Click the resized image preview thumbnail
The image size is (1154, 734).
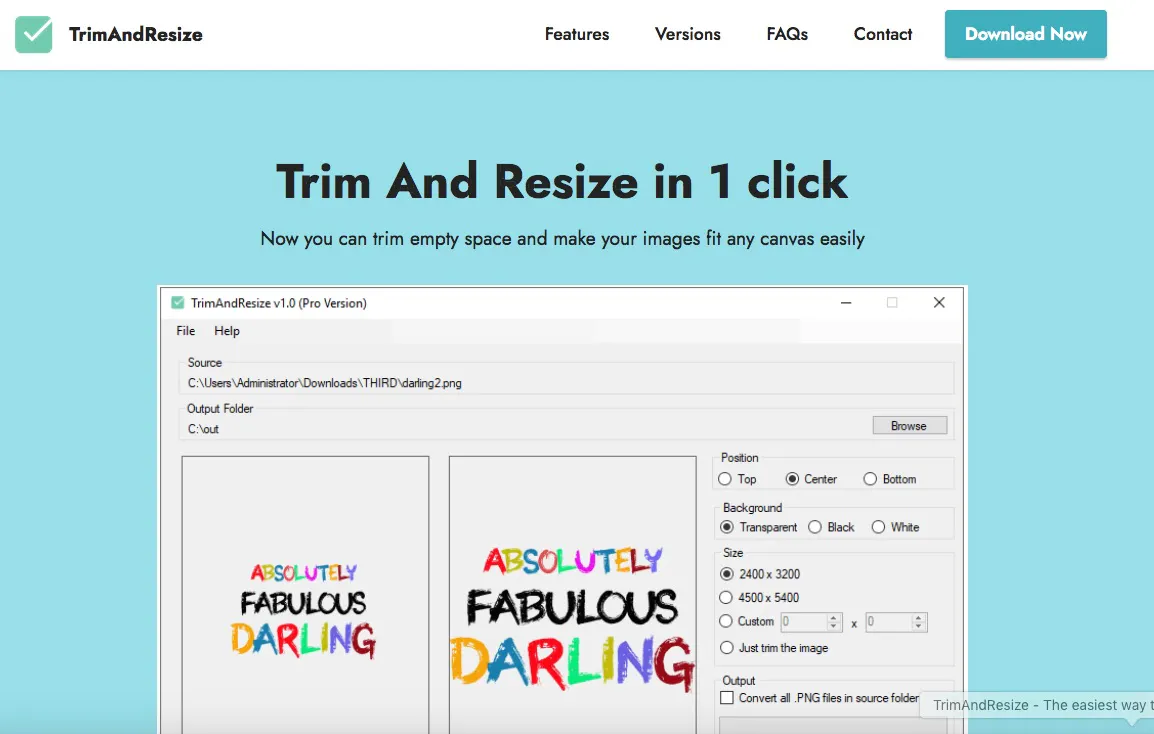pos(573,595)
